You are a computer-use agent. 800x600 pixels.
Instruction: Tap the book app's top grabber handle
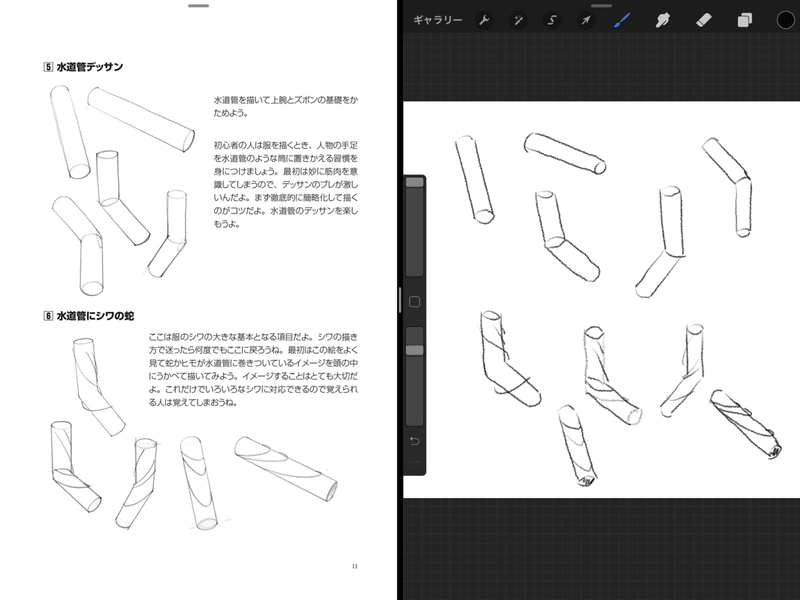tap(198, 6)
